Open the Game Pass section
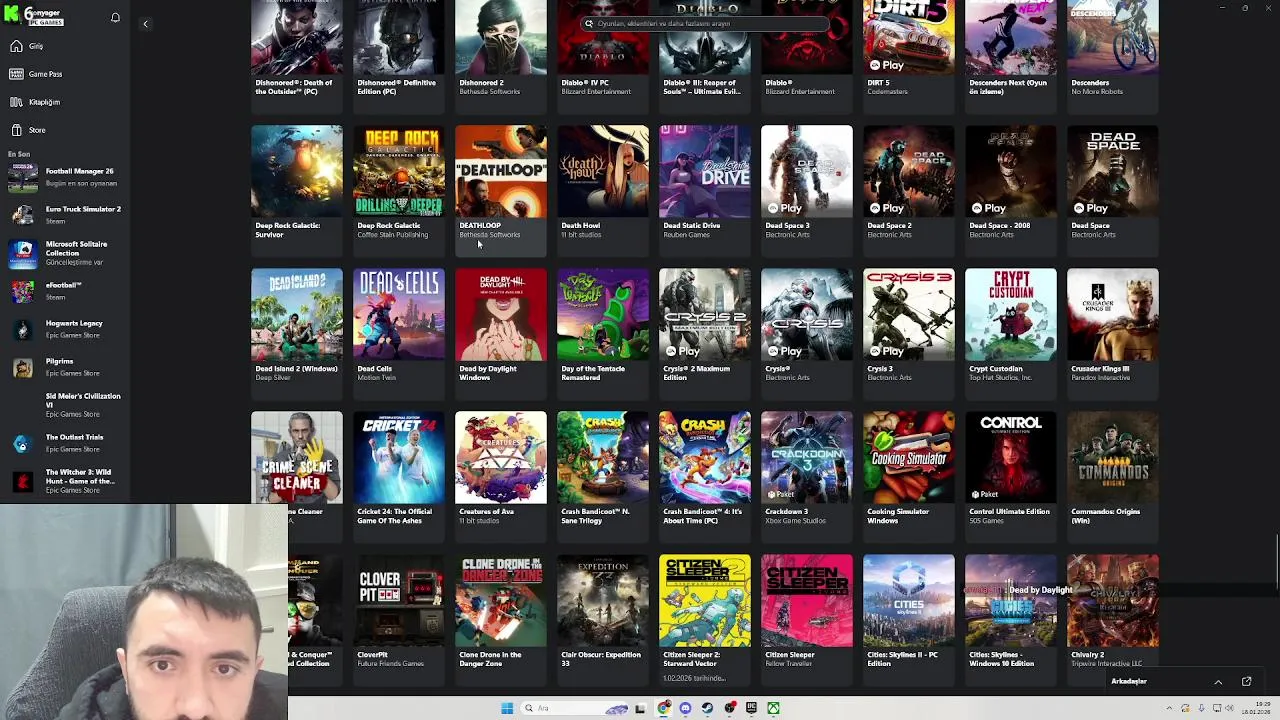 click(36, 74)
